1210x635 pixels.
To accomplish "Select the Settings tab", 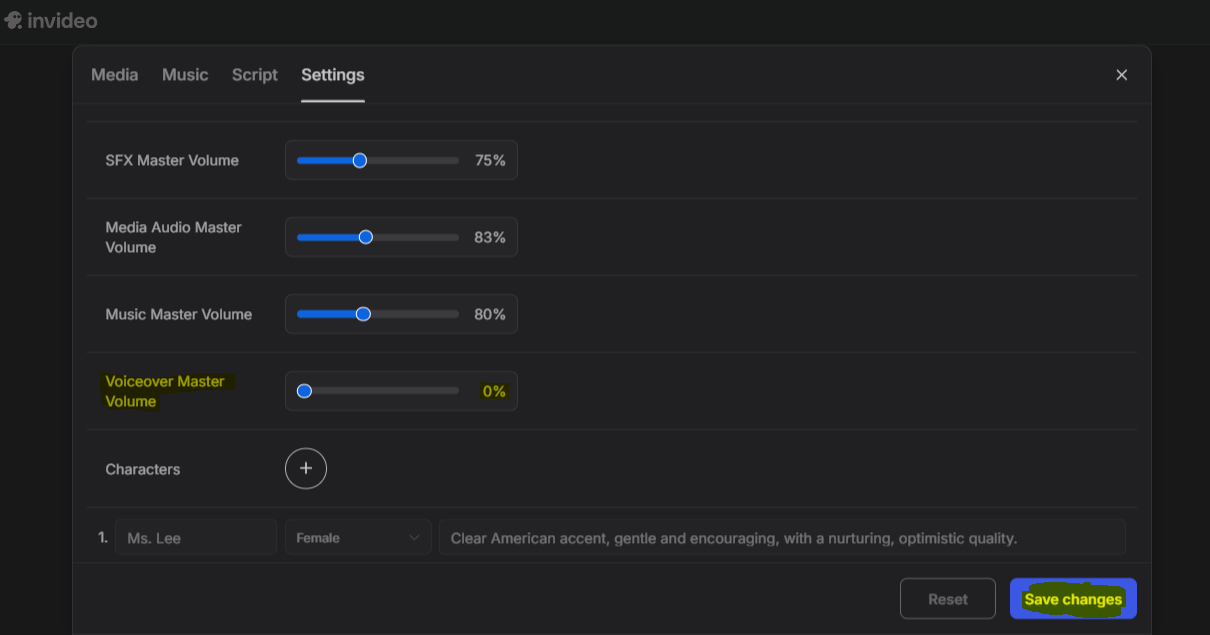I will 333,75.
